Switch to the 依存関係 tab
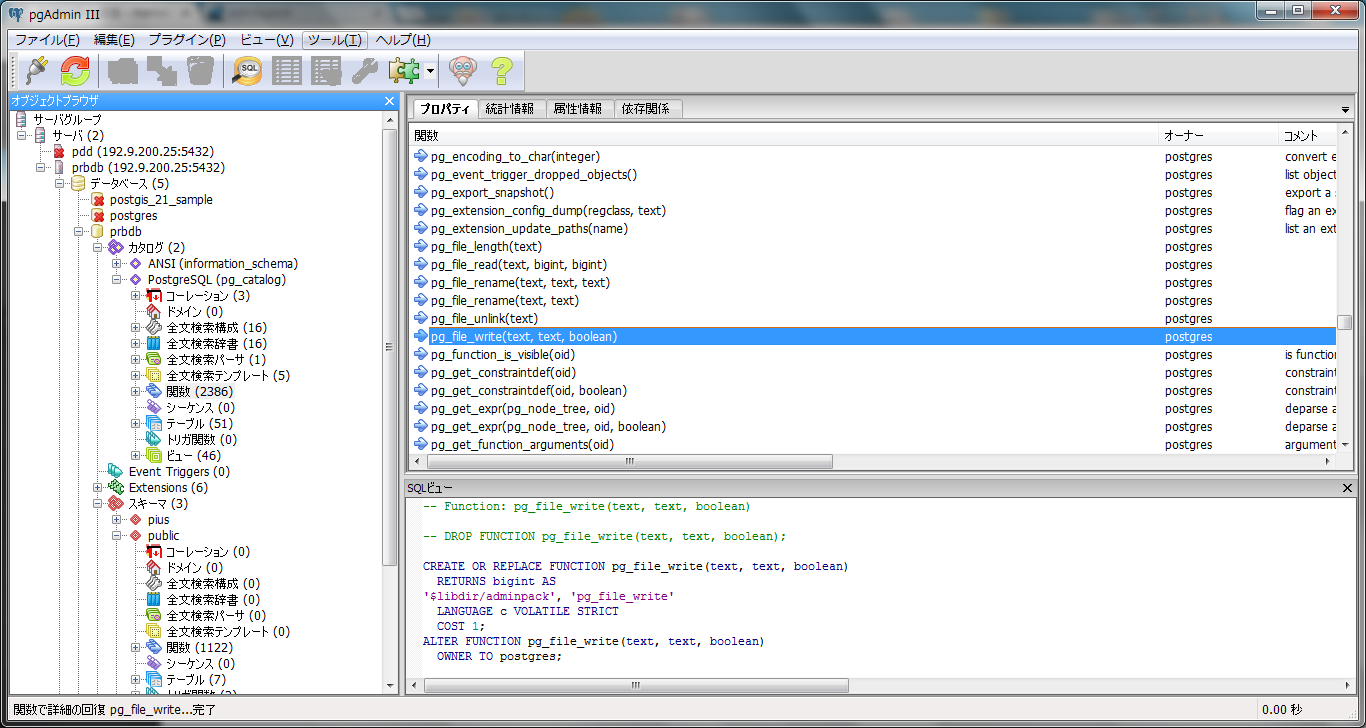The image size is (1366, 728). tap(646, 109)
